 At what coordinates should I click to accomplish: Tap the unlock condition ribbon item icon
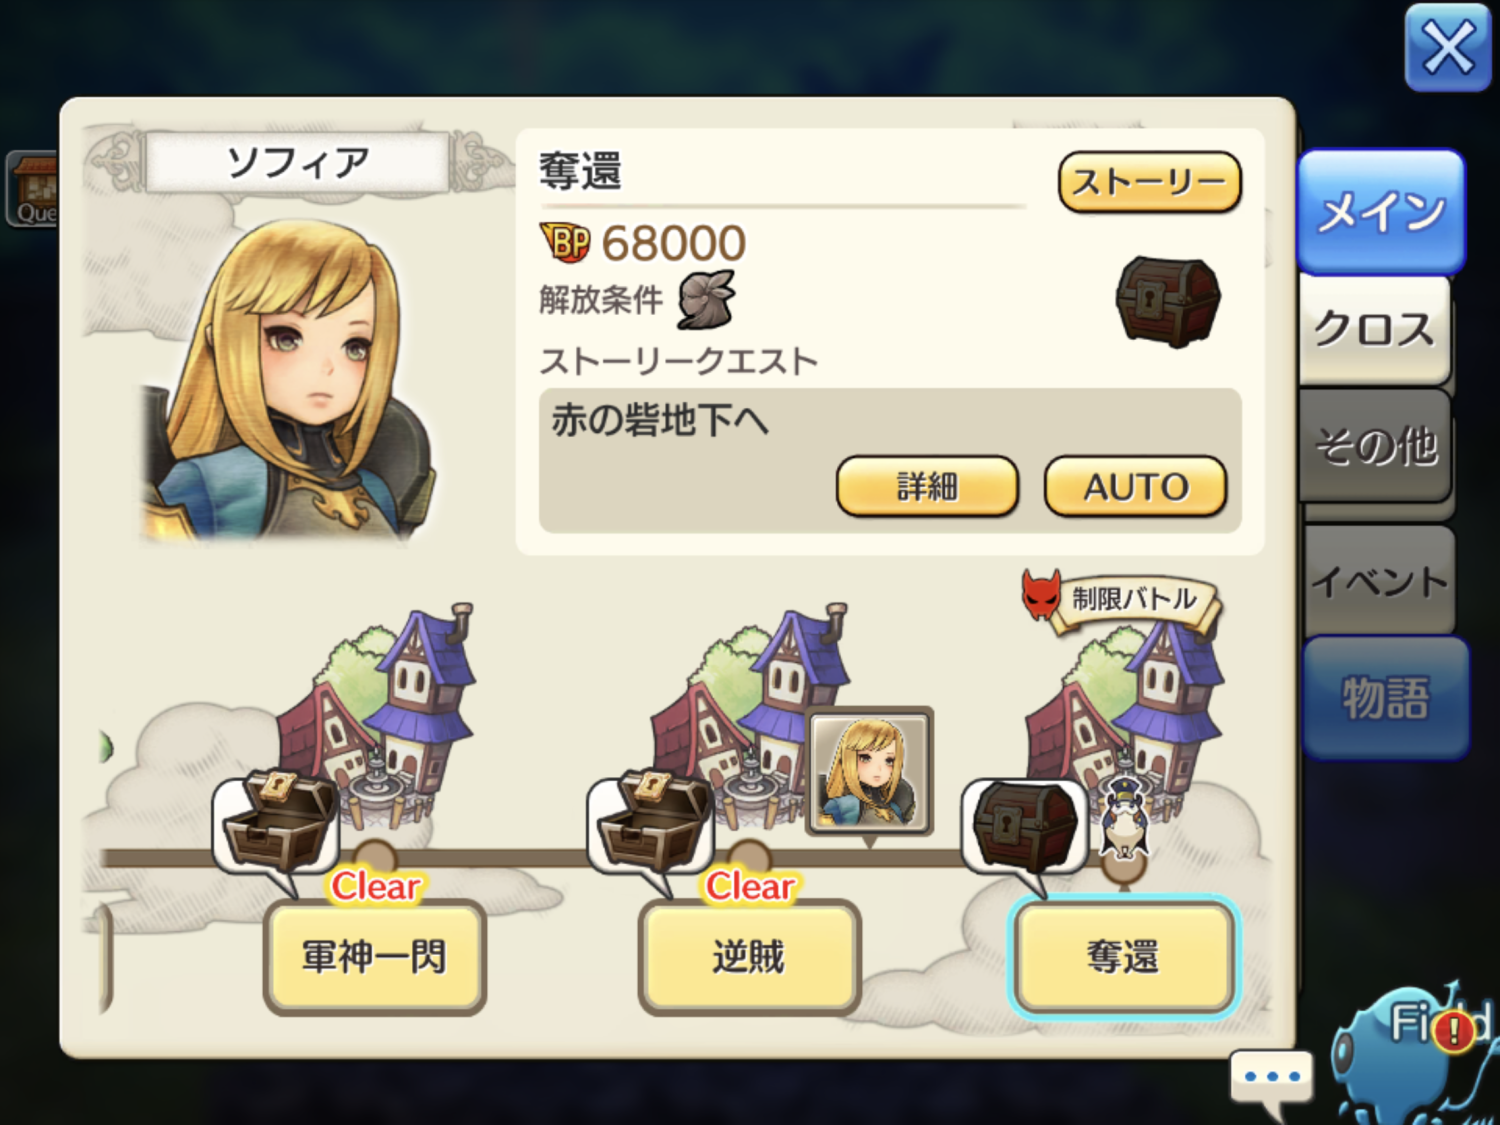[x=706, y=299]
